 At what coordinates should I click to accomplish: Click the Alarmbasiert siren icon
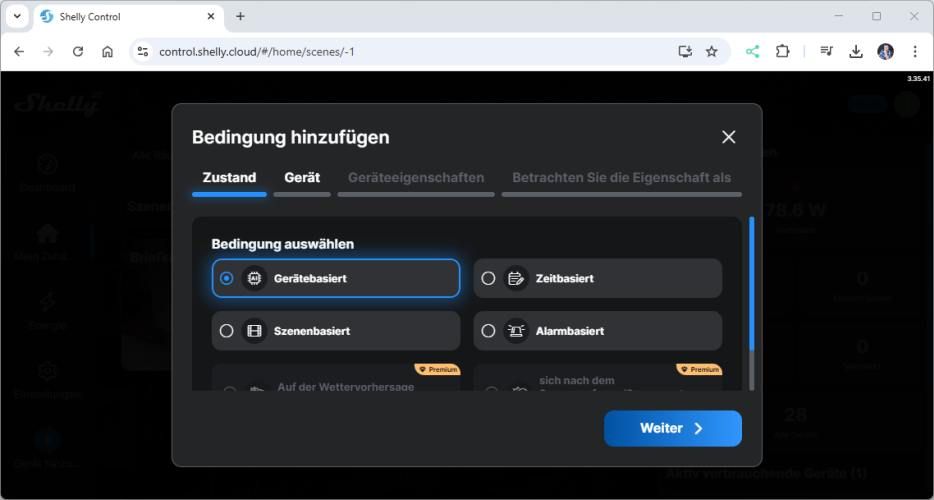516,331
